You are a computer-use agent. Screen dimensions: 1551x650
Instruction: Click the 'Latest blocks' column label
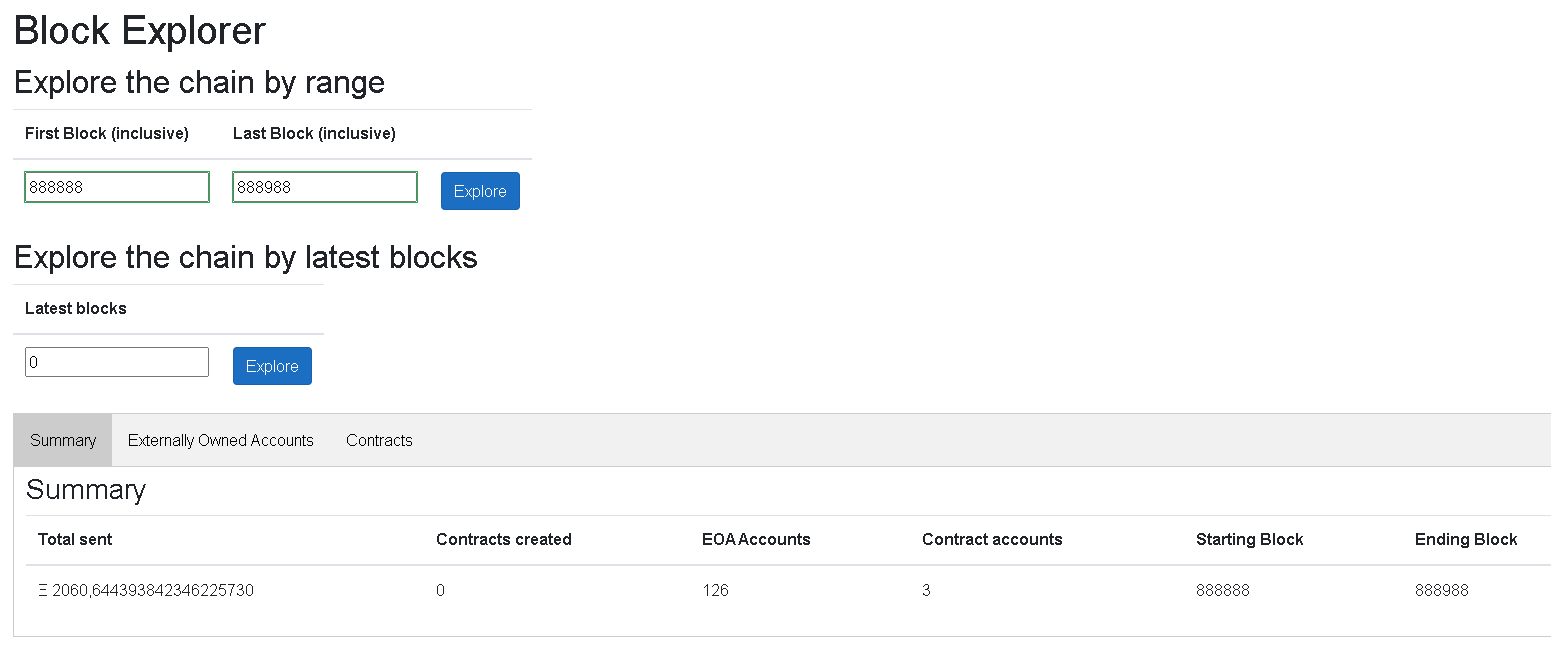76,309
